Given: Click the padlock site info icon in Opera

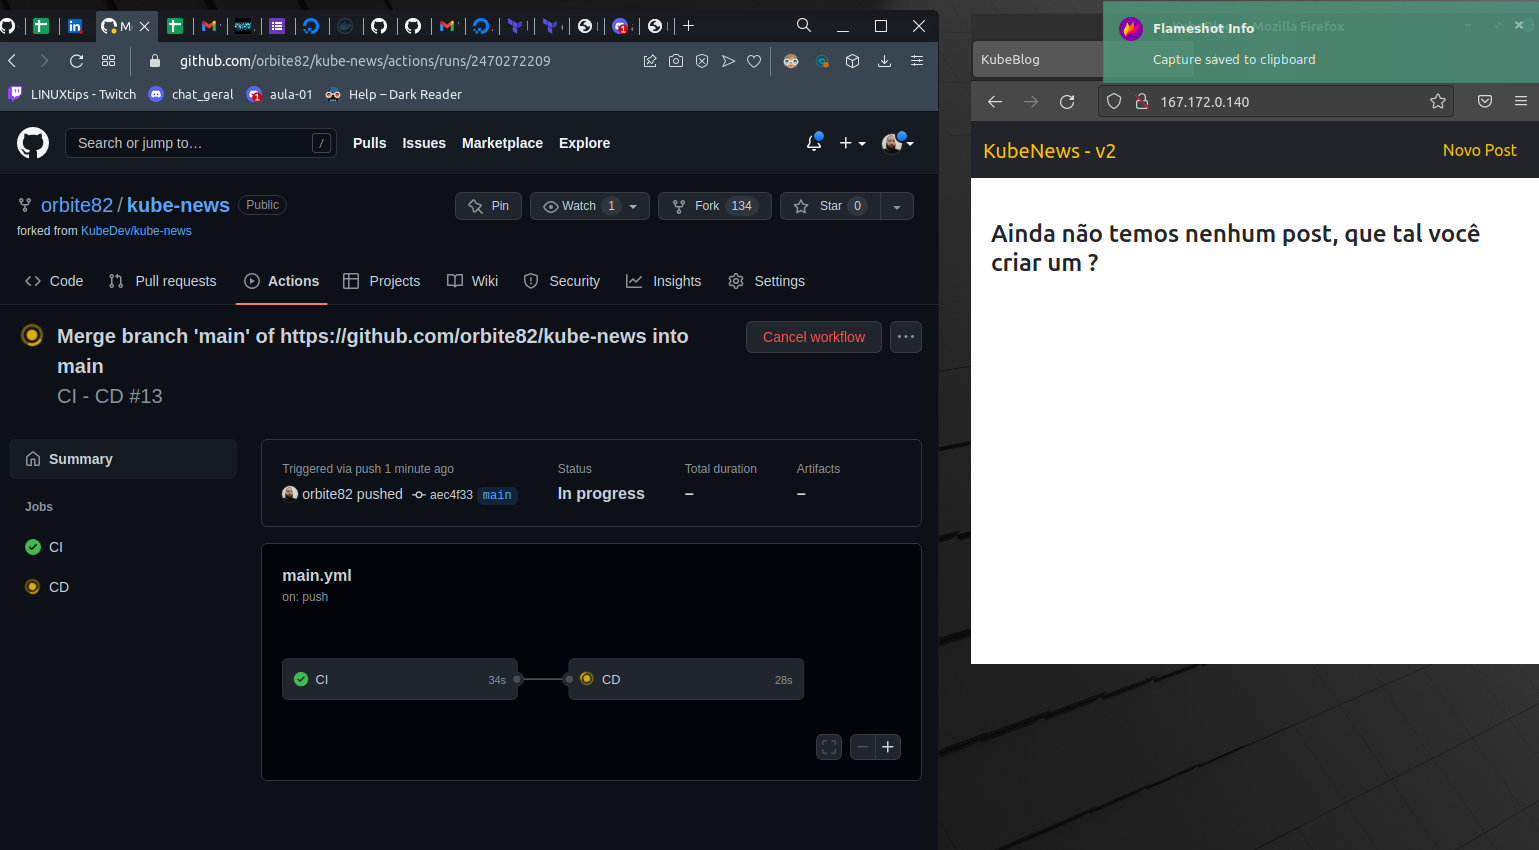Looking at the screenshot, I should point(155,61).
